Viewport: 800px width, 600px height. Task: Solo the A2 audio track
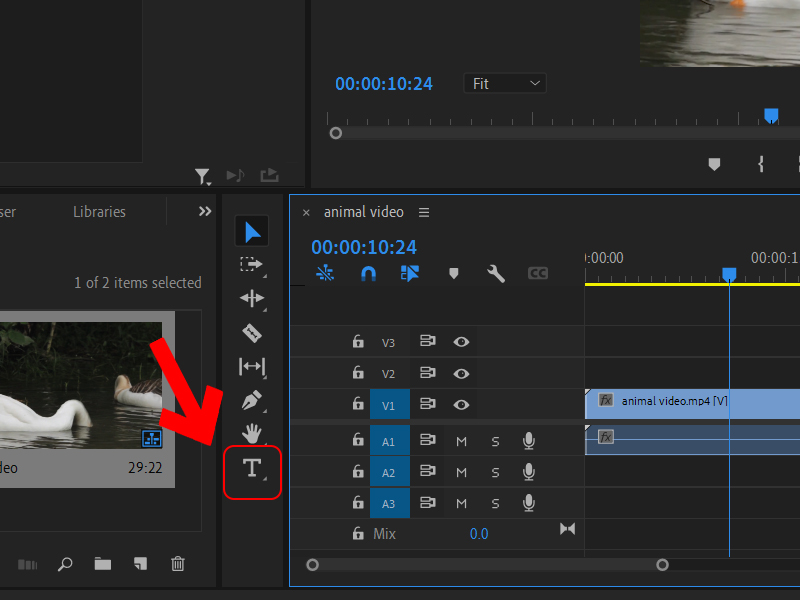(494, 472)
